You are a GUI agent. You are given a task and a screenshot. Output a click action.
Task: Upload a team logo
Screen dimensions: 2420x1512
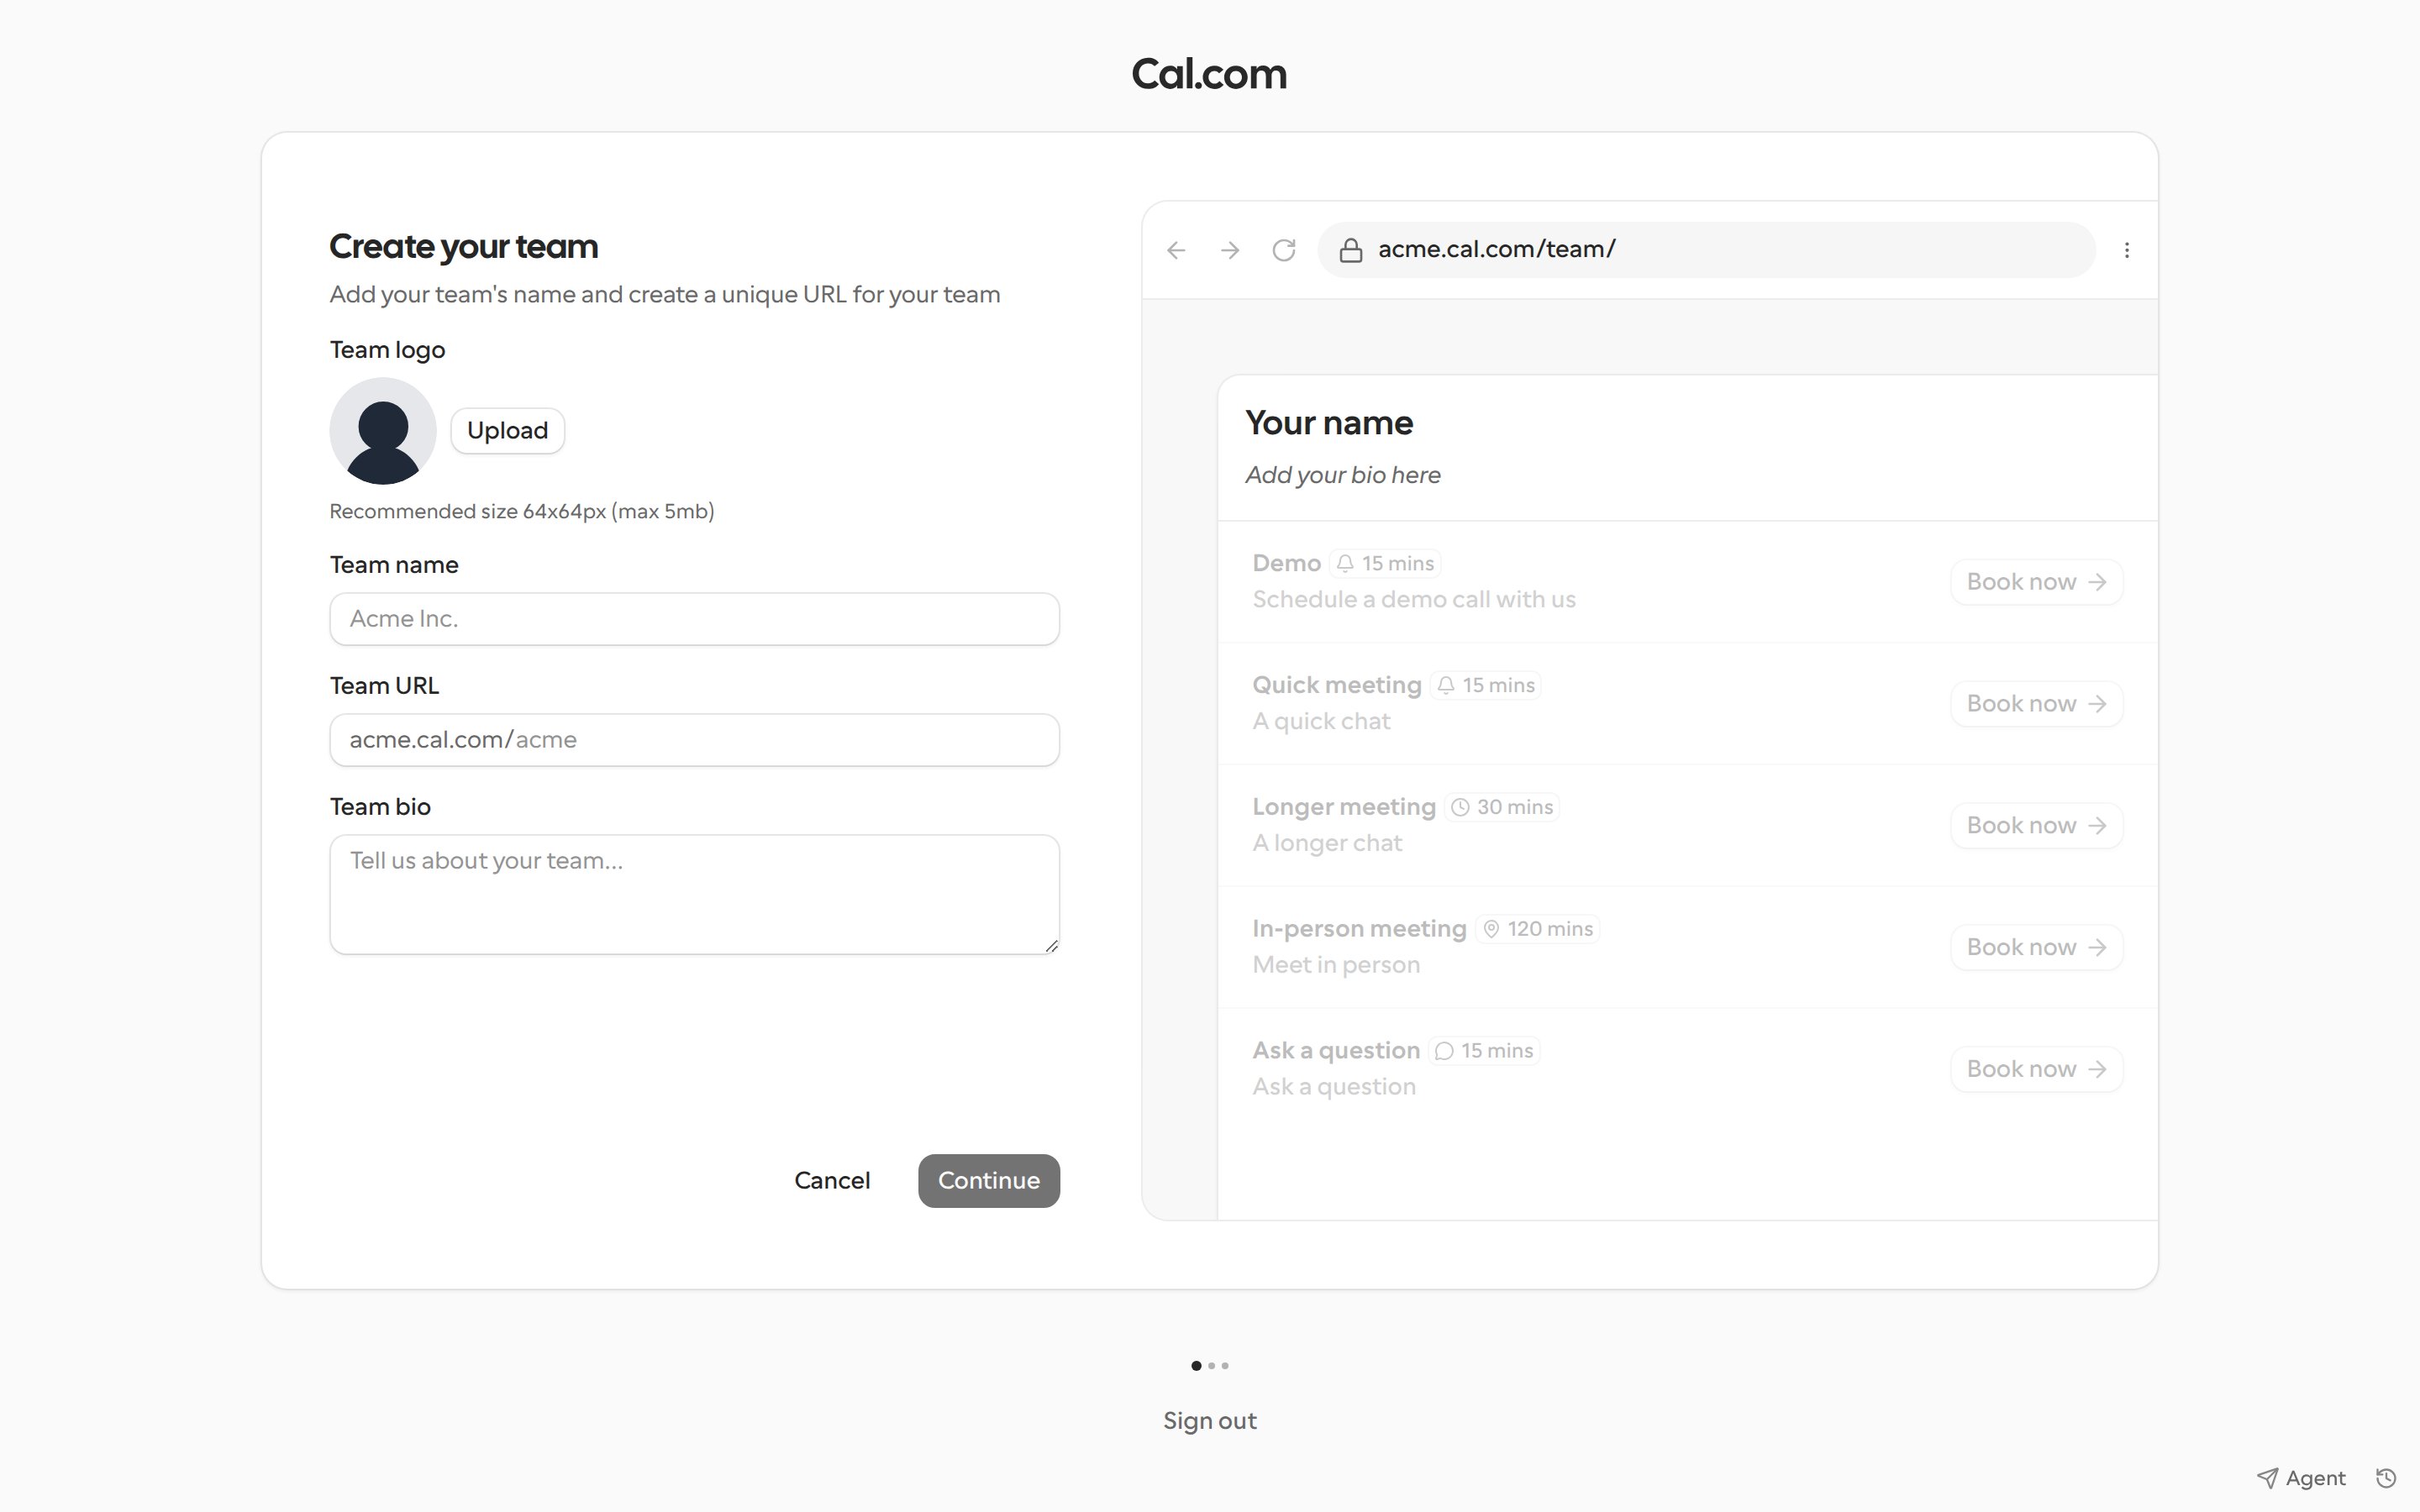[508, 431]
